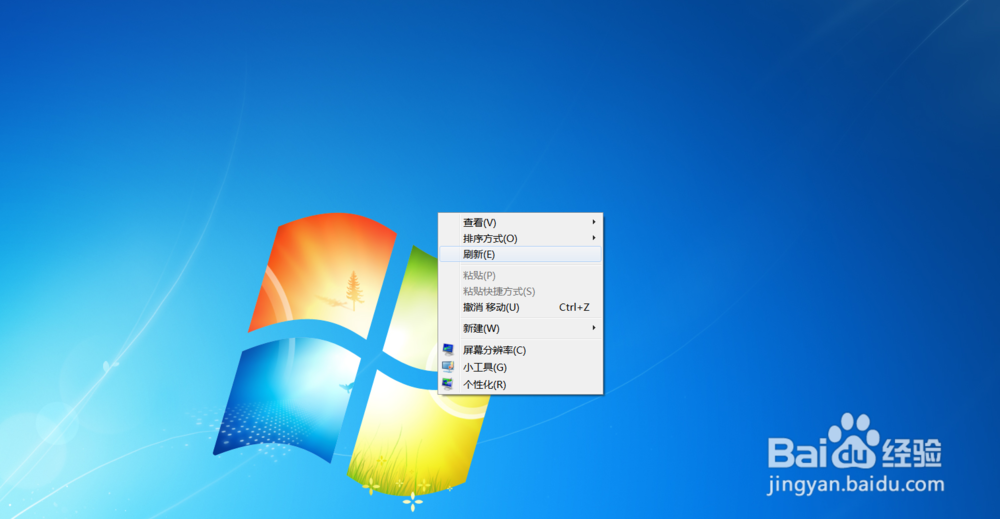Open 小工具(G) gadgets entry
Image resolution: width=1000 pixels, height=519 pixels.
(520, 367)
